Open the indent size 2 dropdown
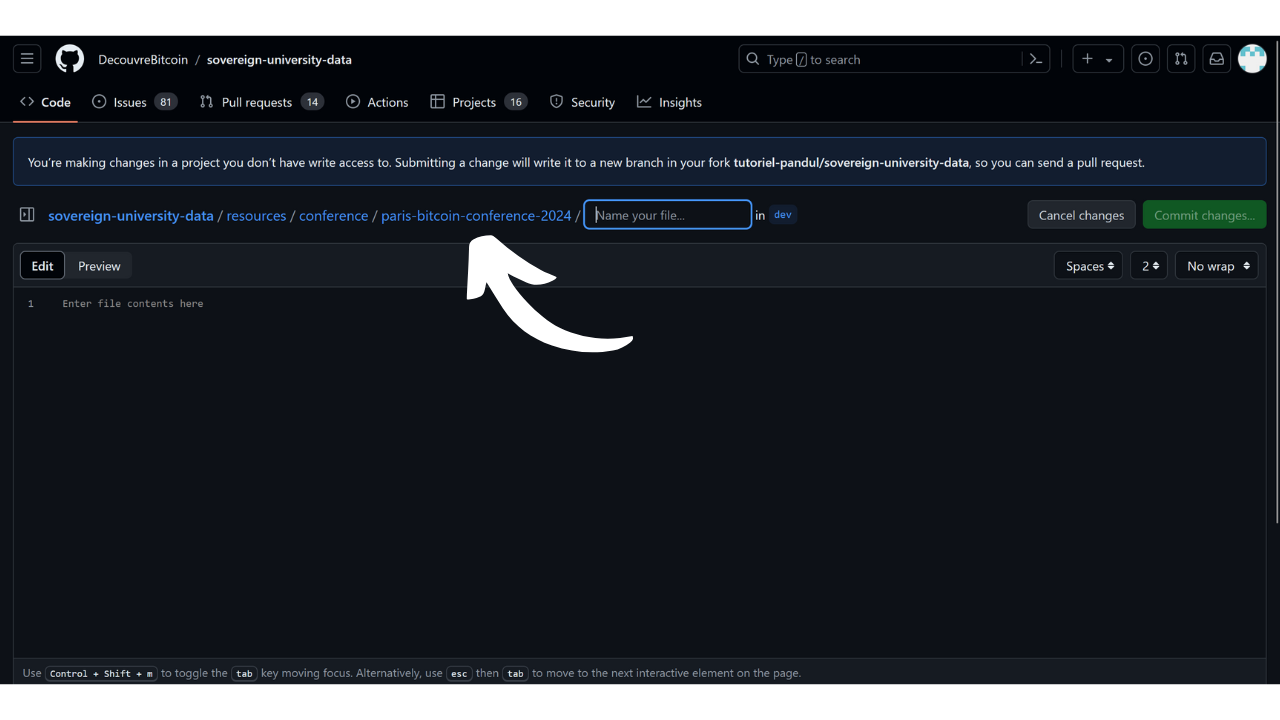Image resolution: width=1280 pixels, height=720 pixels. pos(1149,266)
